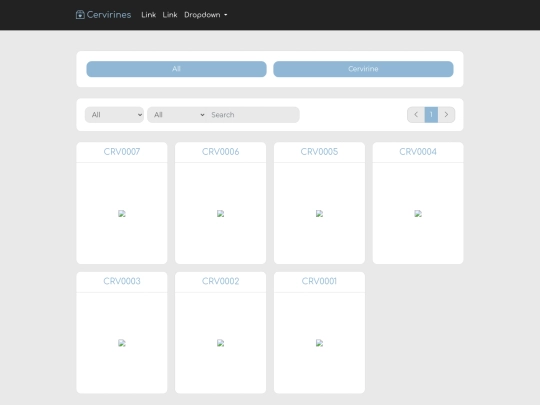The image size is (540, 405).
Task: Expand the Dropdown menu in navbar
Action: pyautogui.click(x=206, y=15)
